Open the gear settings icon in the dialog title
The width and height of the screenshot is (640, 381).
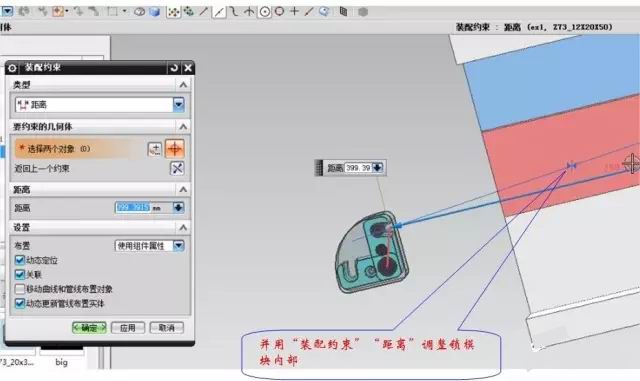click(x=12, y=68)
